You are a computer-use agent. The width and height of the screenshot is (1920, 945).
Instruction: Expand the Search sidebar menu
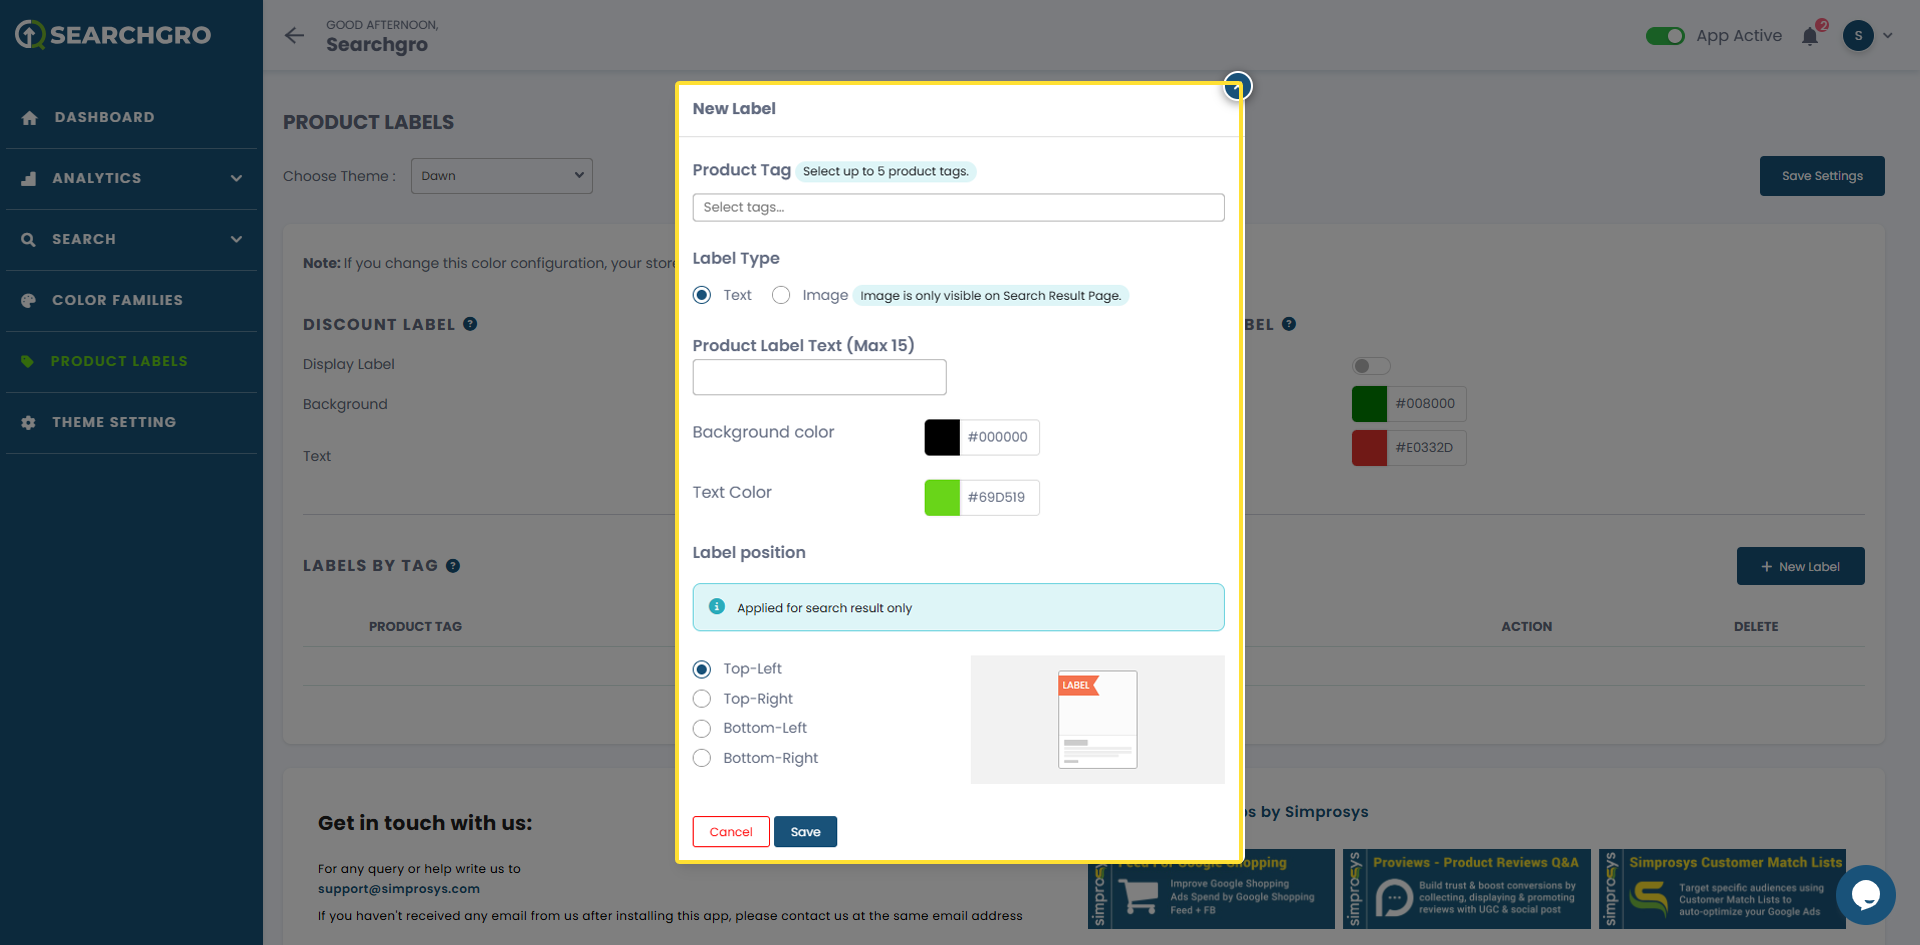pos(131,239)
